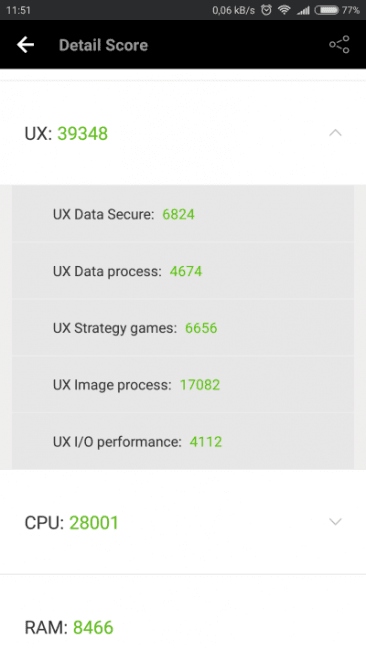Image resolution: width=366 pixels, height=650 pixels.
Task: Select the UX Image process row
Action: point(183,384)
